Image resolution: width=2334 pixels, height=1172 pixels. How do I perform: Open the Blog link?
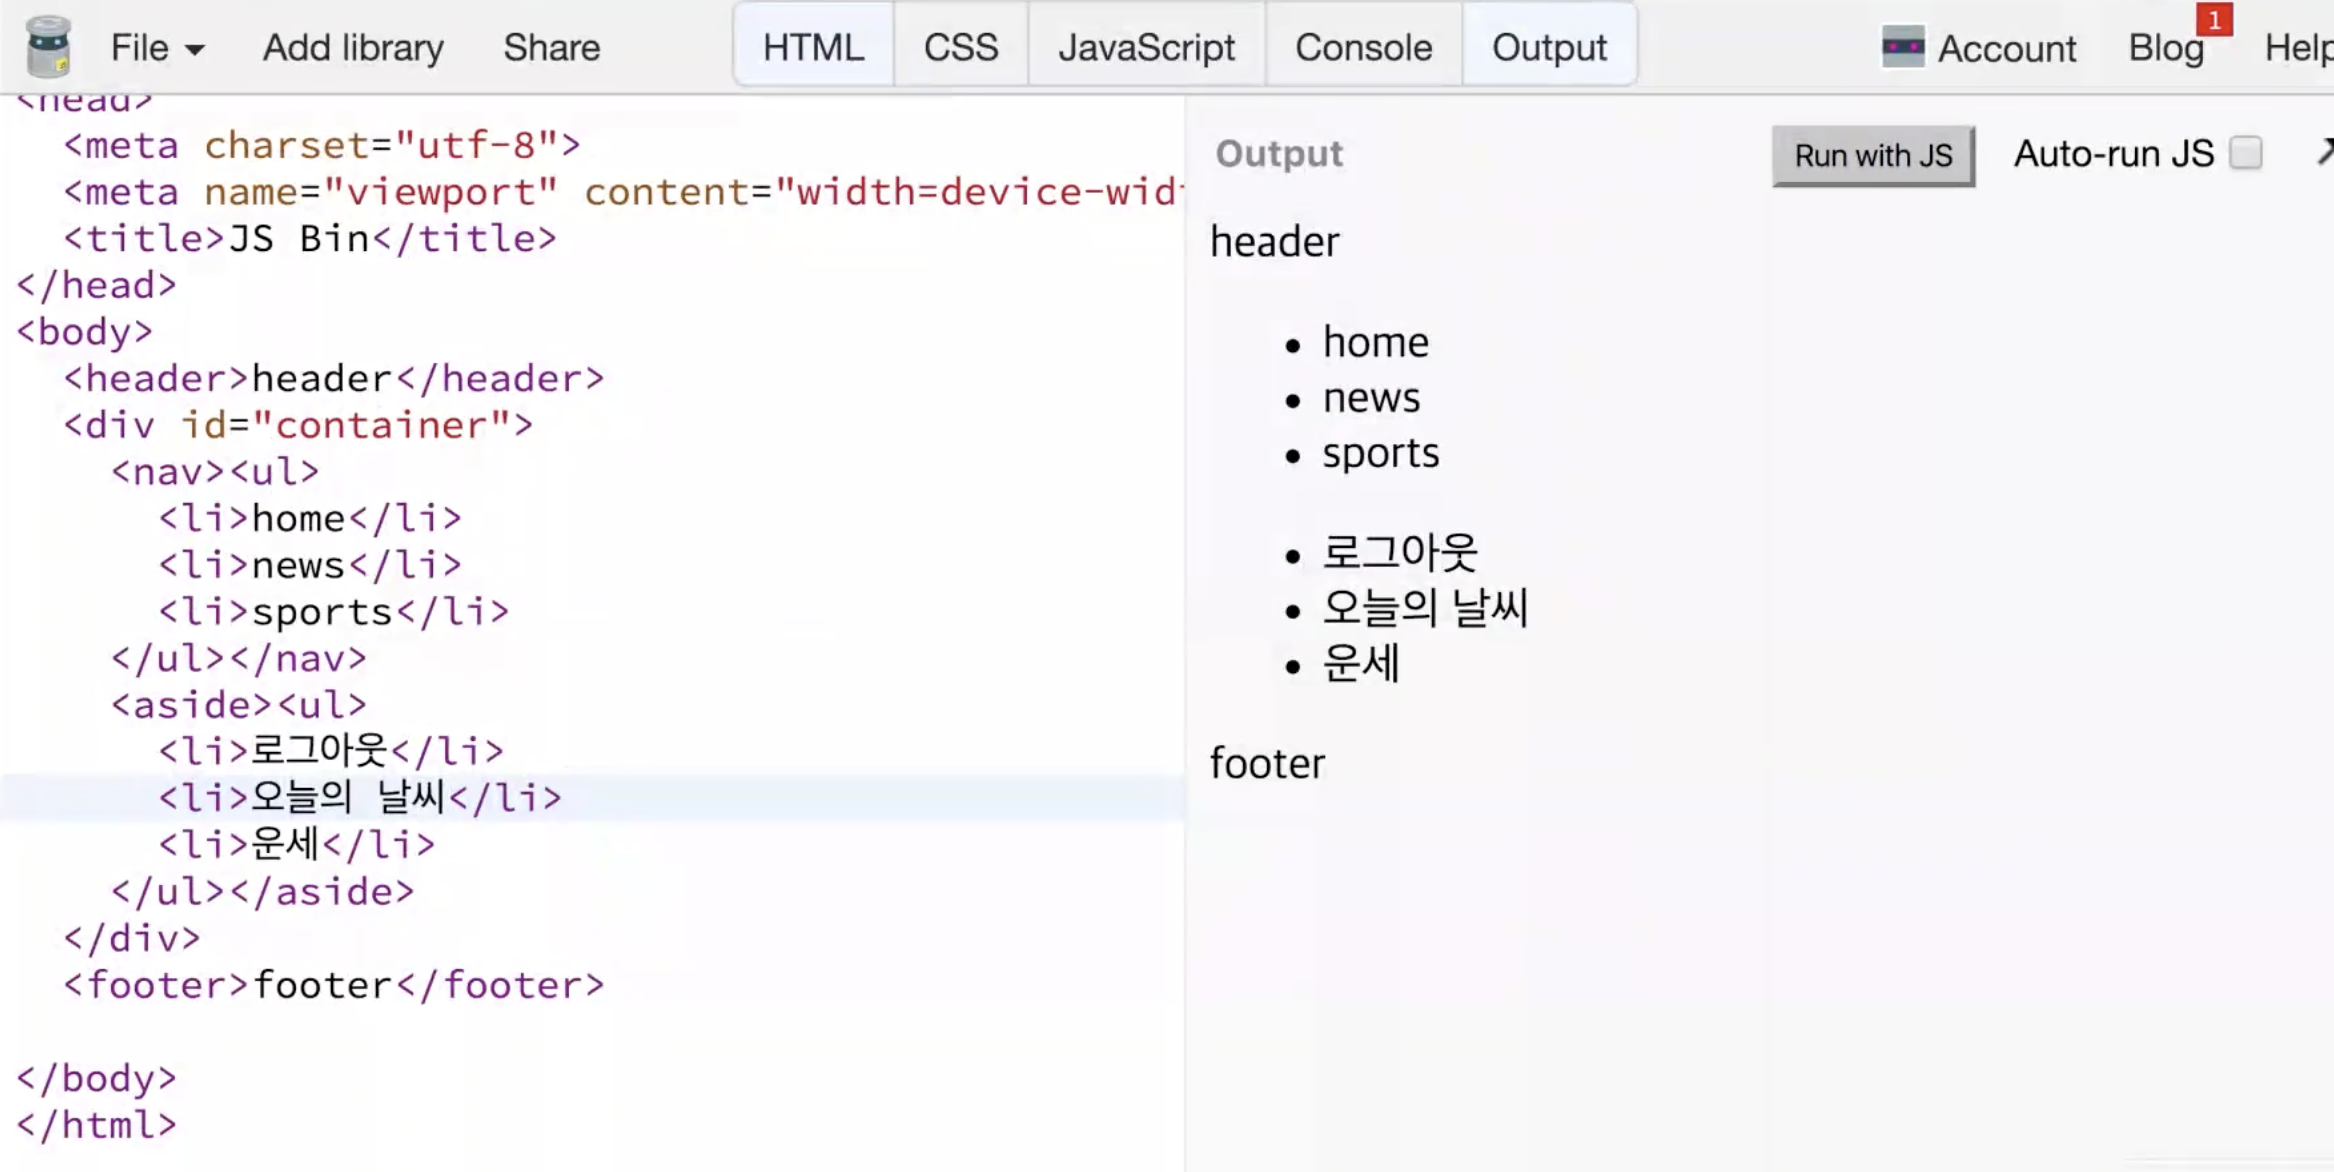(x=2165, y=48)
